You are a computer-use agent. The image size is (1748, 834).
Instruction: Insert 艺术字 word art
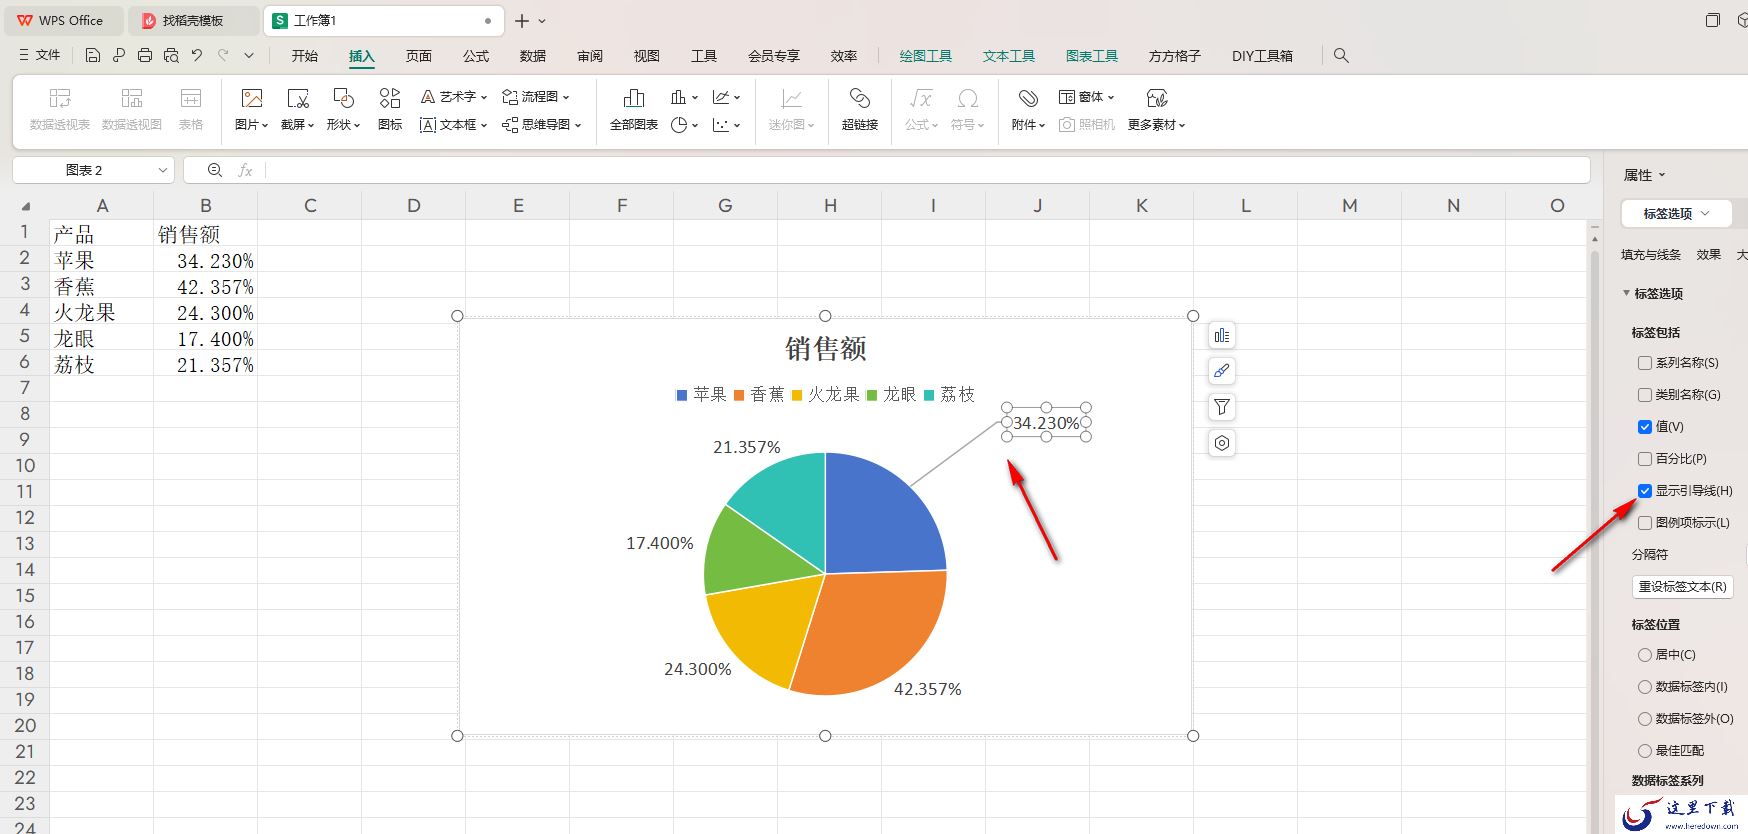[453, 97]
